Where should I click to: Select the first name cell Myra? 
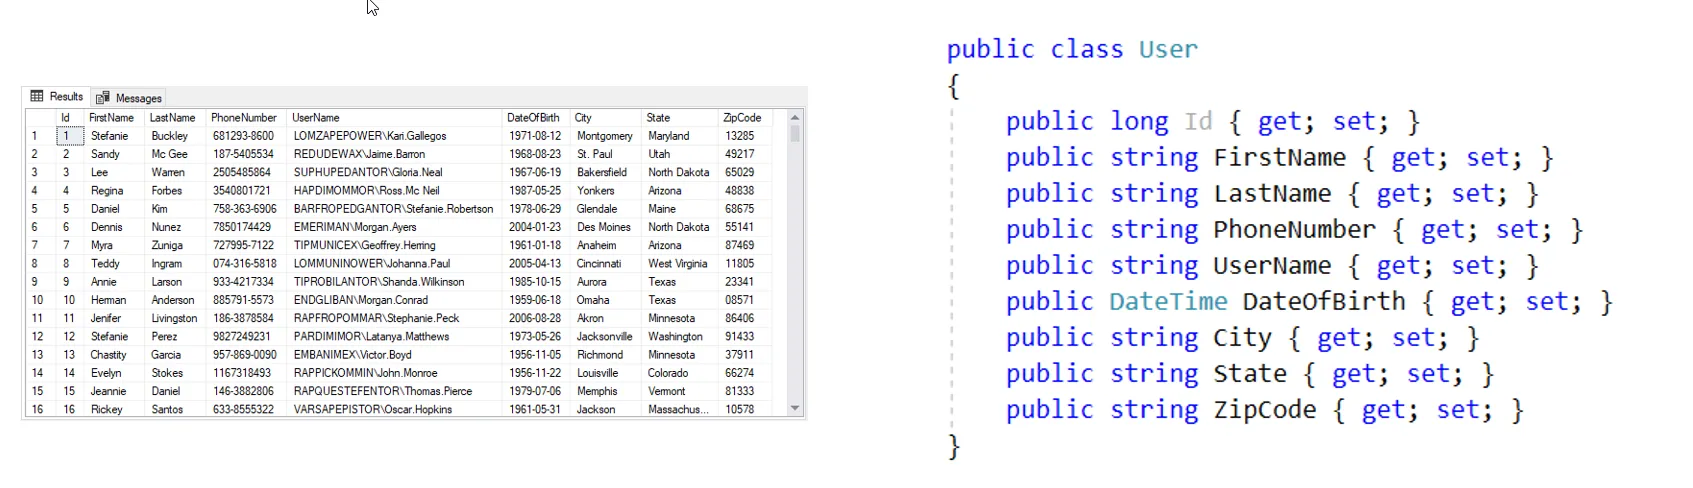114,245
